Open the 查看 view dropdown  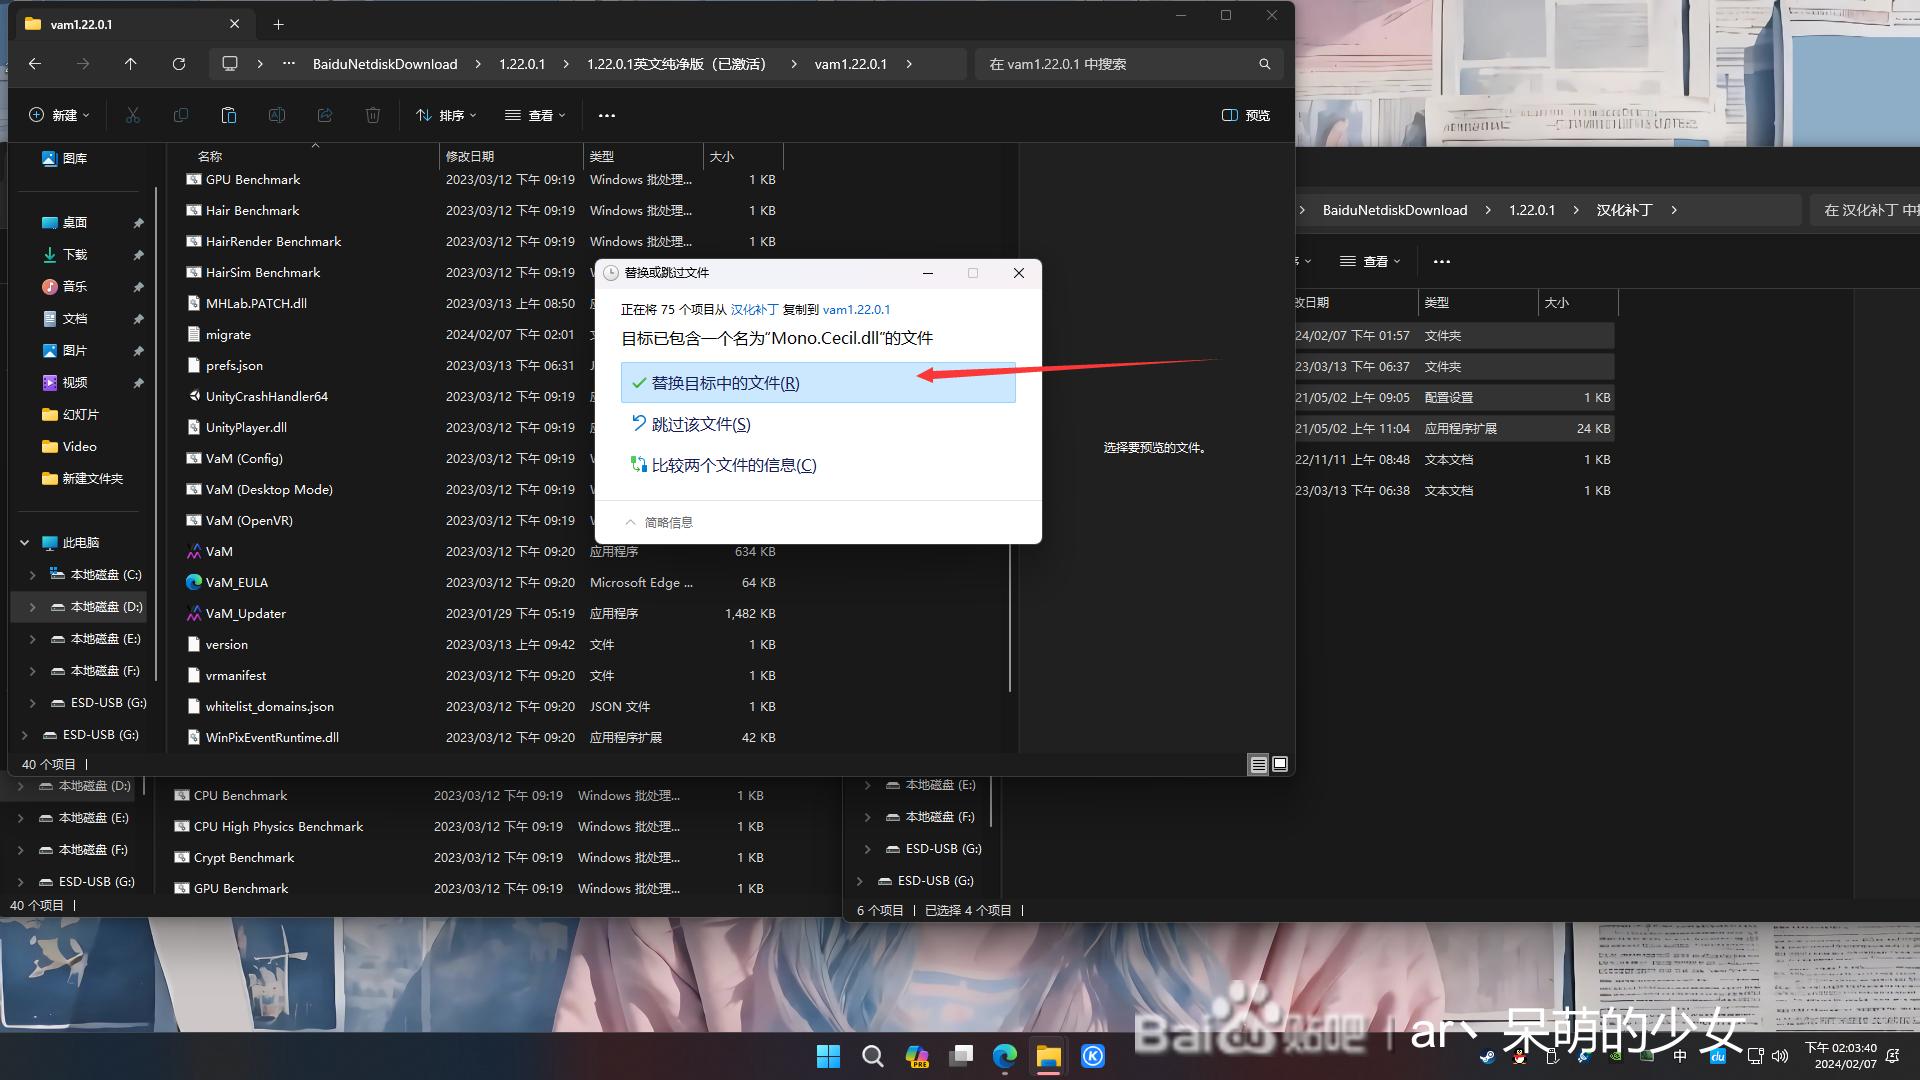[535, 115]
